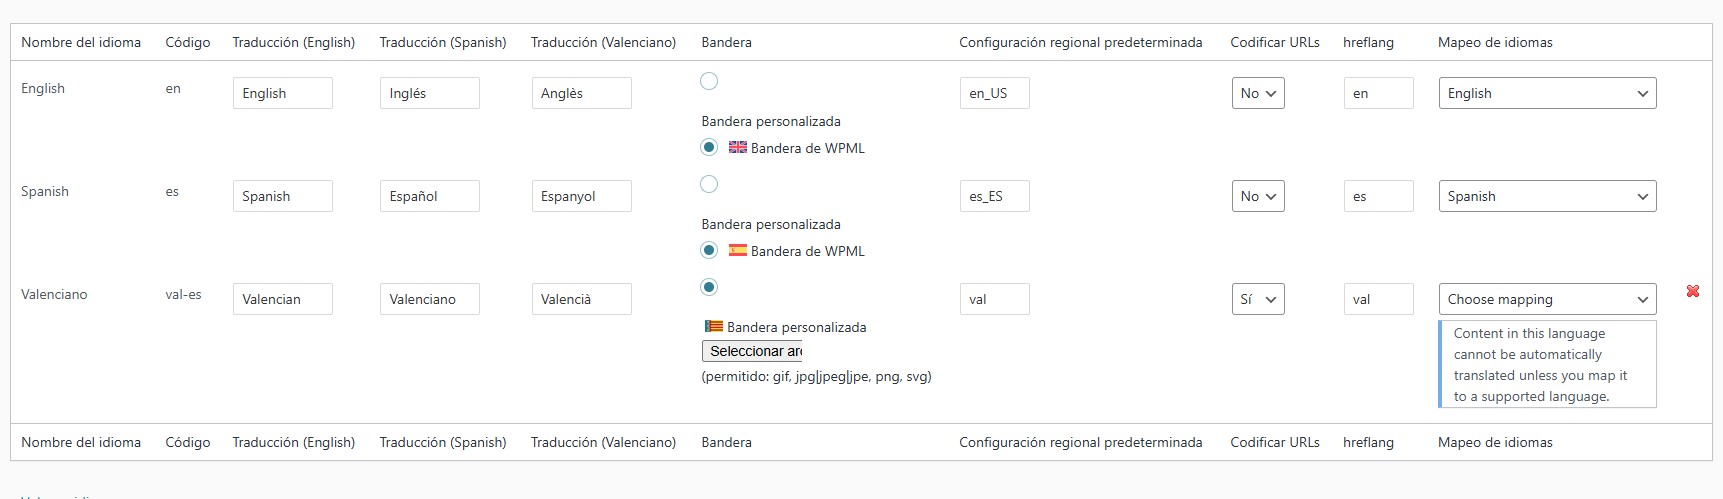Click the Valenciano default locale field
The image size is (1723, 499).
(x=994, y=299)
